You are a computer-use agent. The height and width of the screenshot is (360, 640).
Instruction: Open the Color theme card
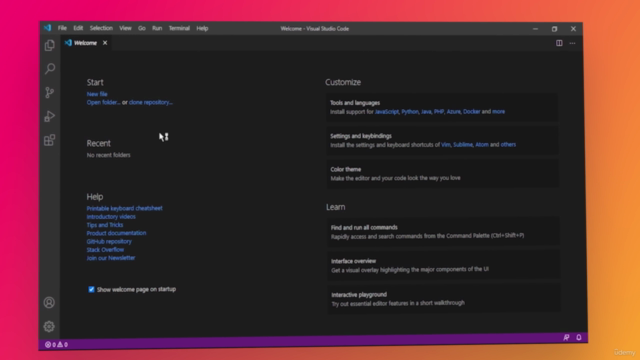click(442, 173)
